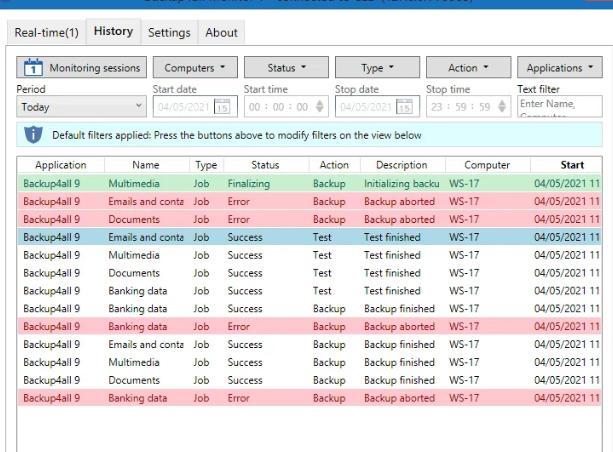Open the Status filter dropdown
The image size is (613, 452).
point(286,68)
